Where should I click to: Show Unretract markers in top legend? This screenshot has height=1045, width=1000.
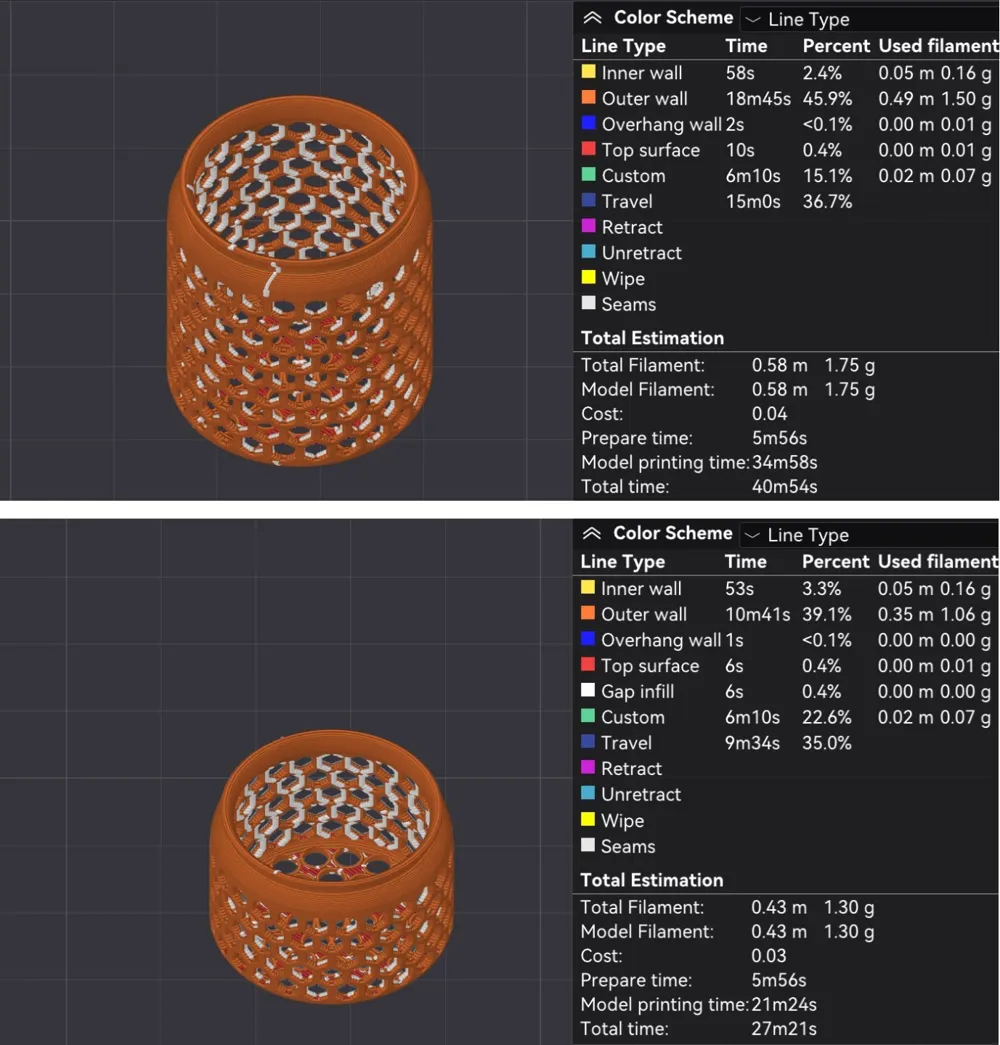589,252
